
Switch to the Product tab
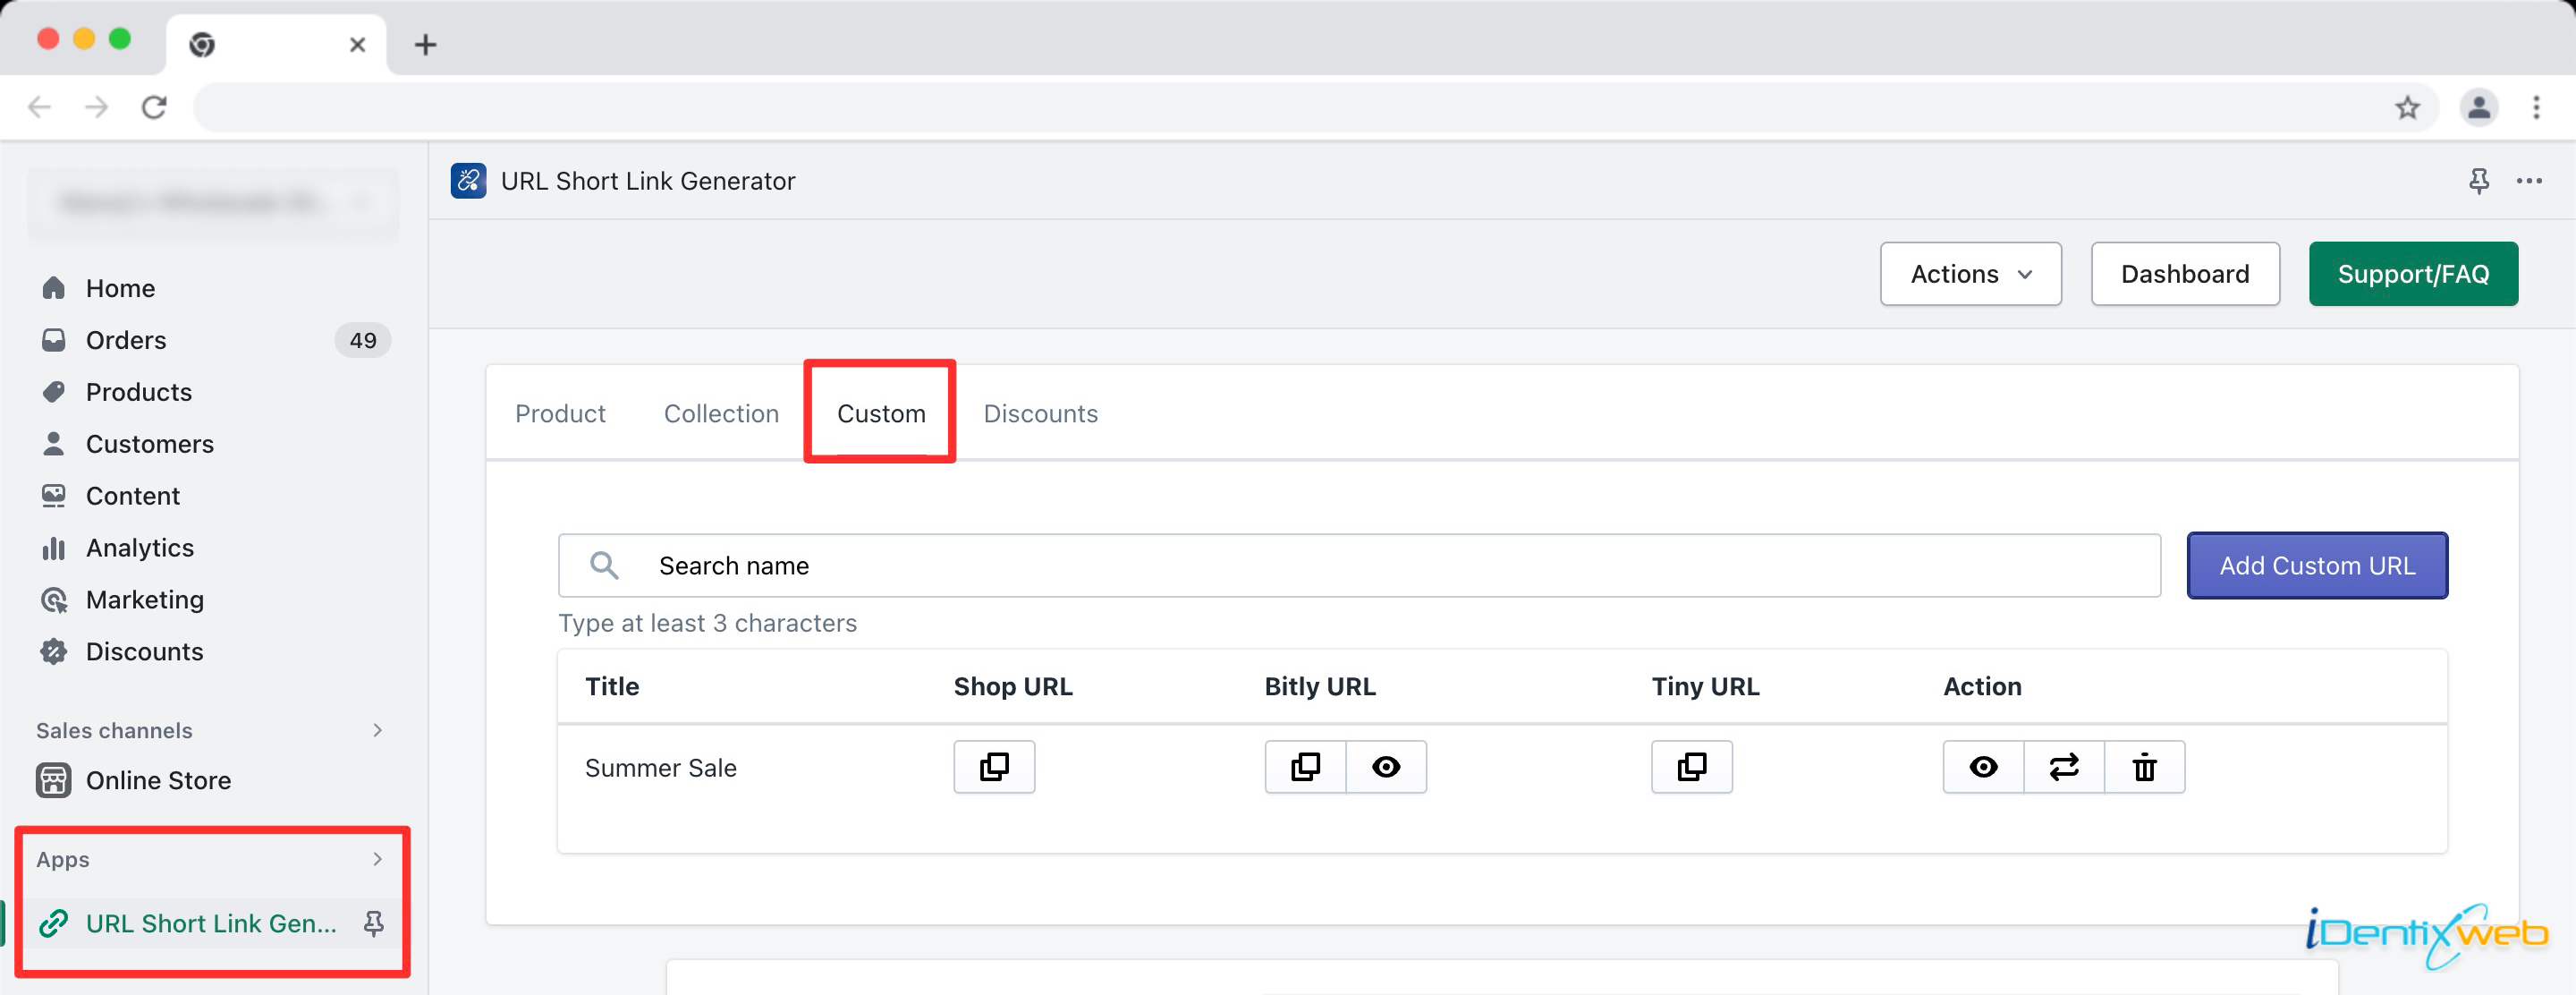pos(560,414)
